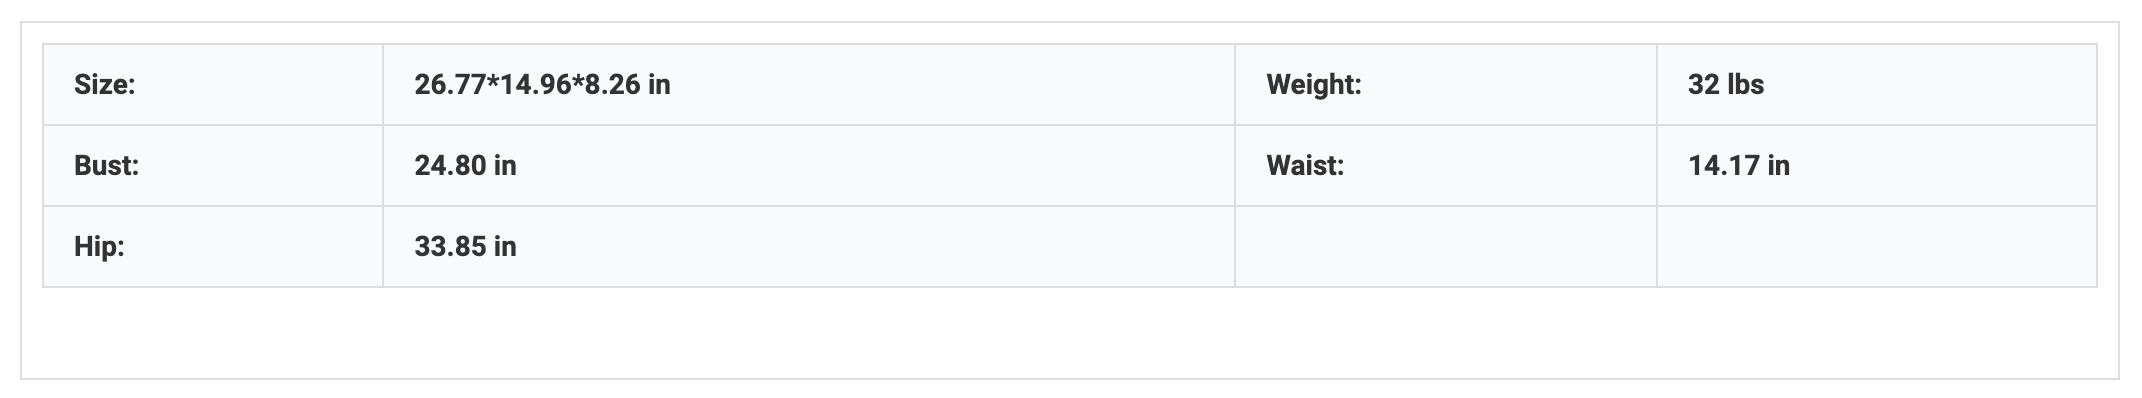Image resolution: width=2142 pixels, height=398 pixels.
Task: Click the "in" unit after 33.85
Action: tap(505, 247)
